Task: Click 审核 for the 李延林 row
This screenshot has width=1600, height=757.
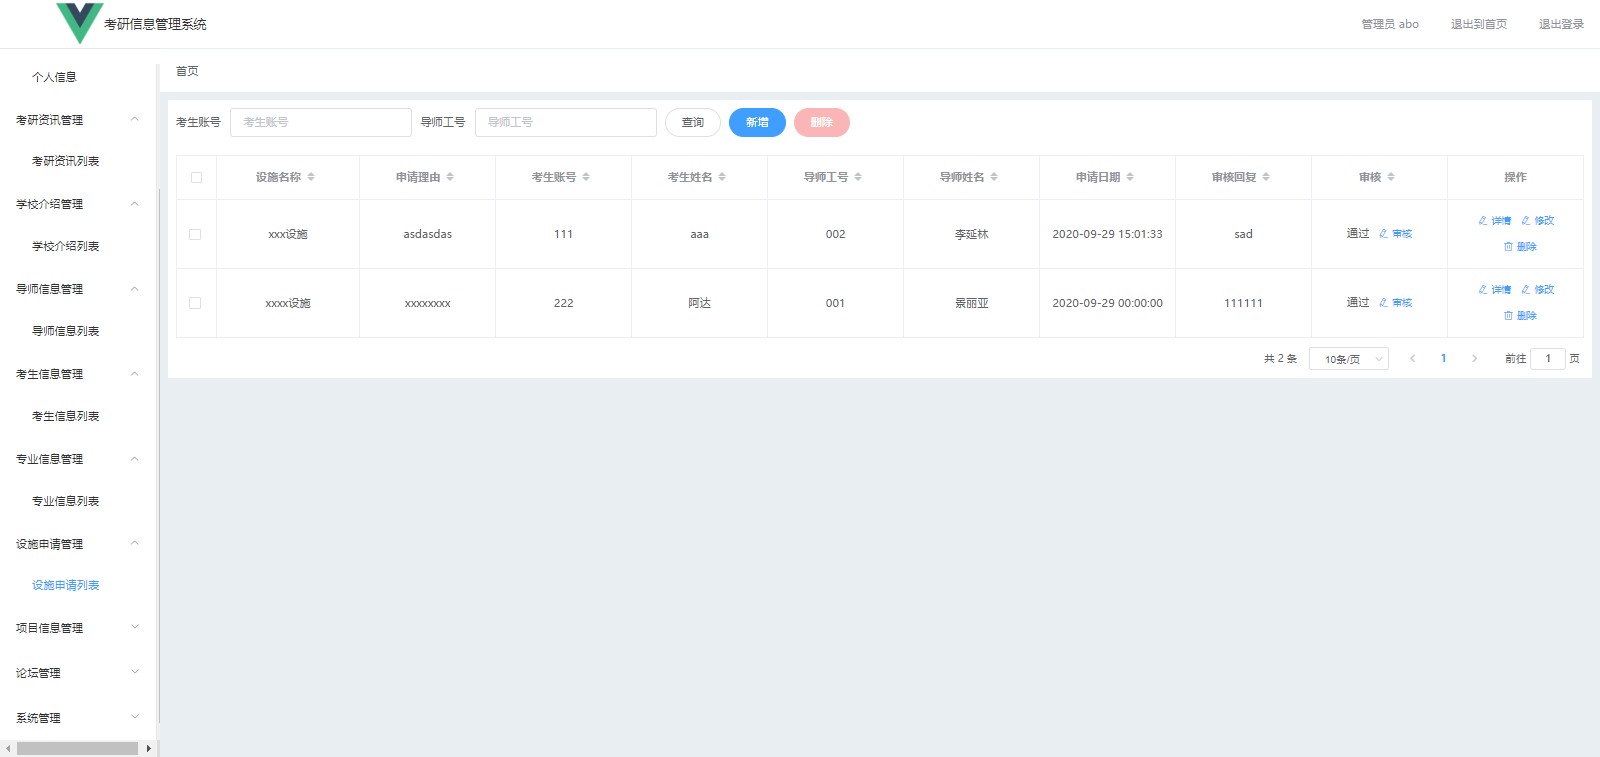Action: 1396,234
